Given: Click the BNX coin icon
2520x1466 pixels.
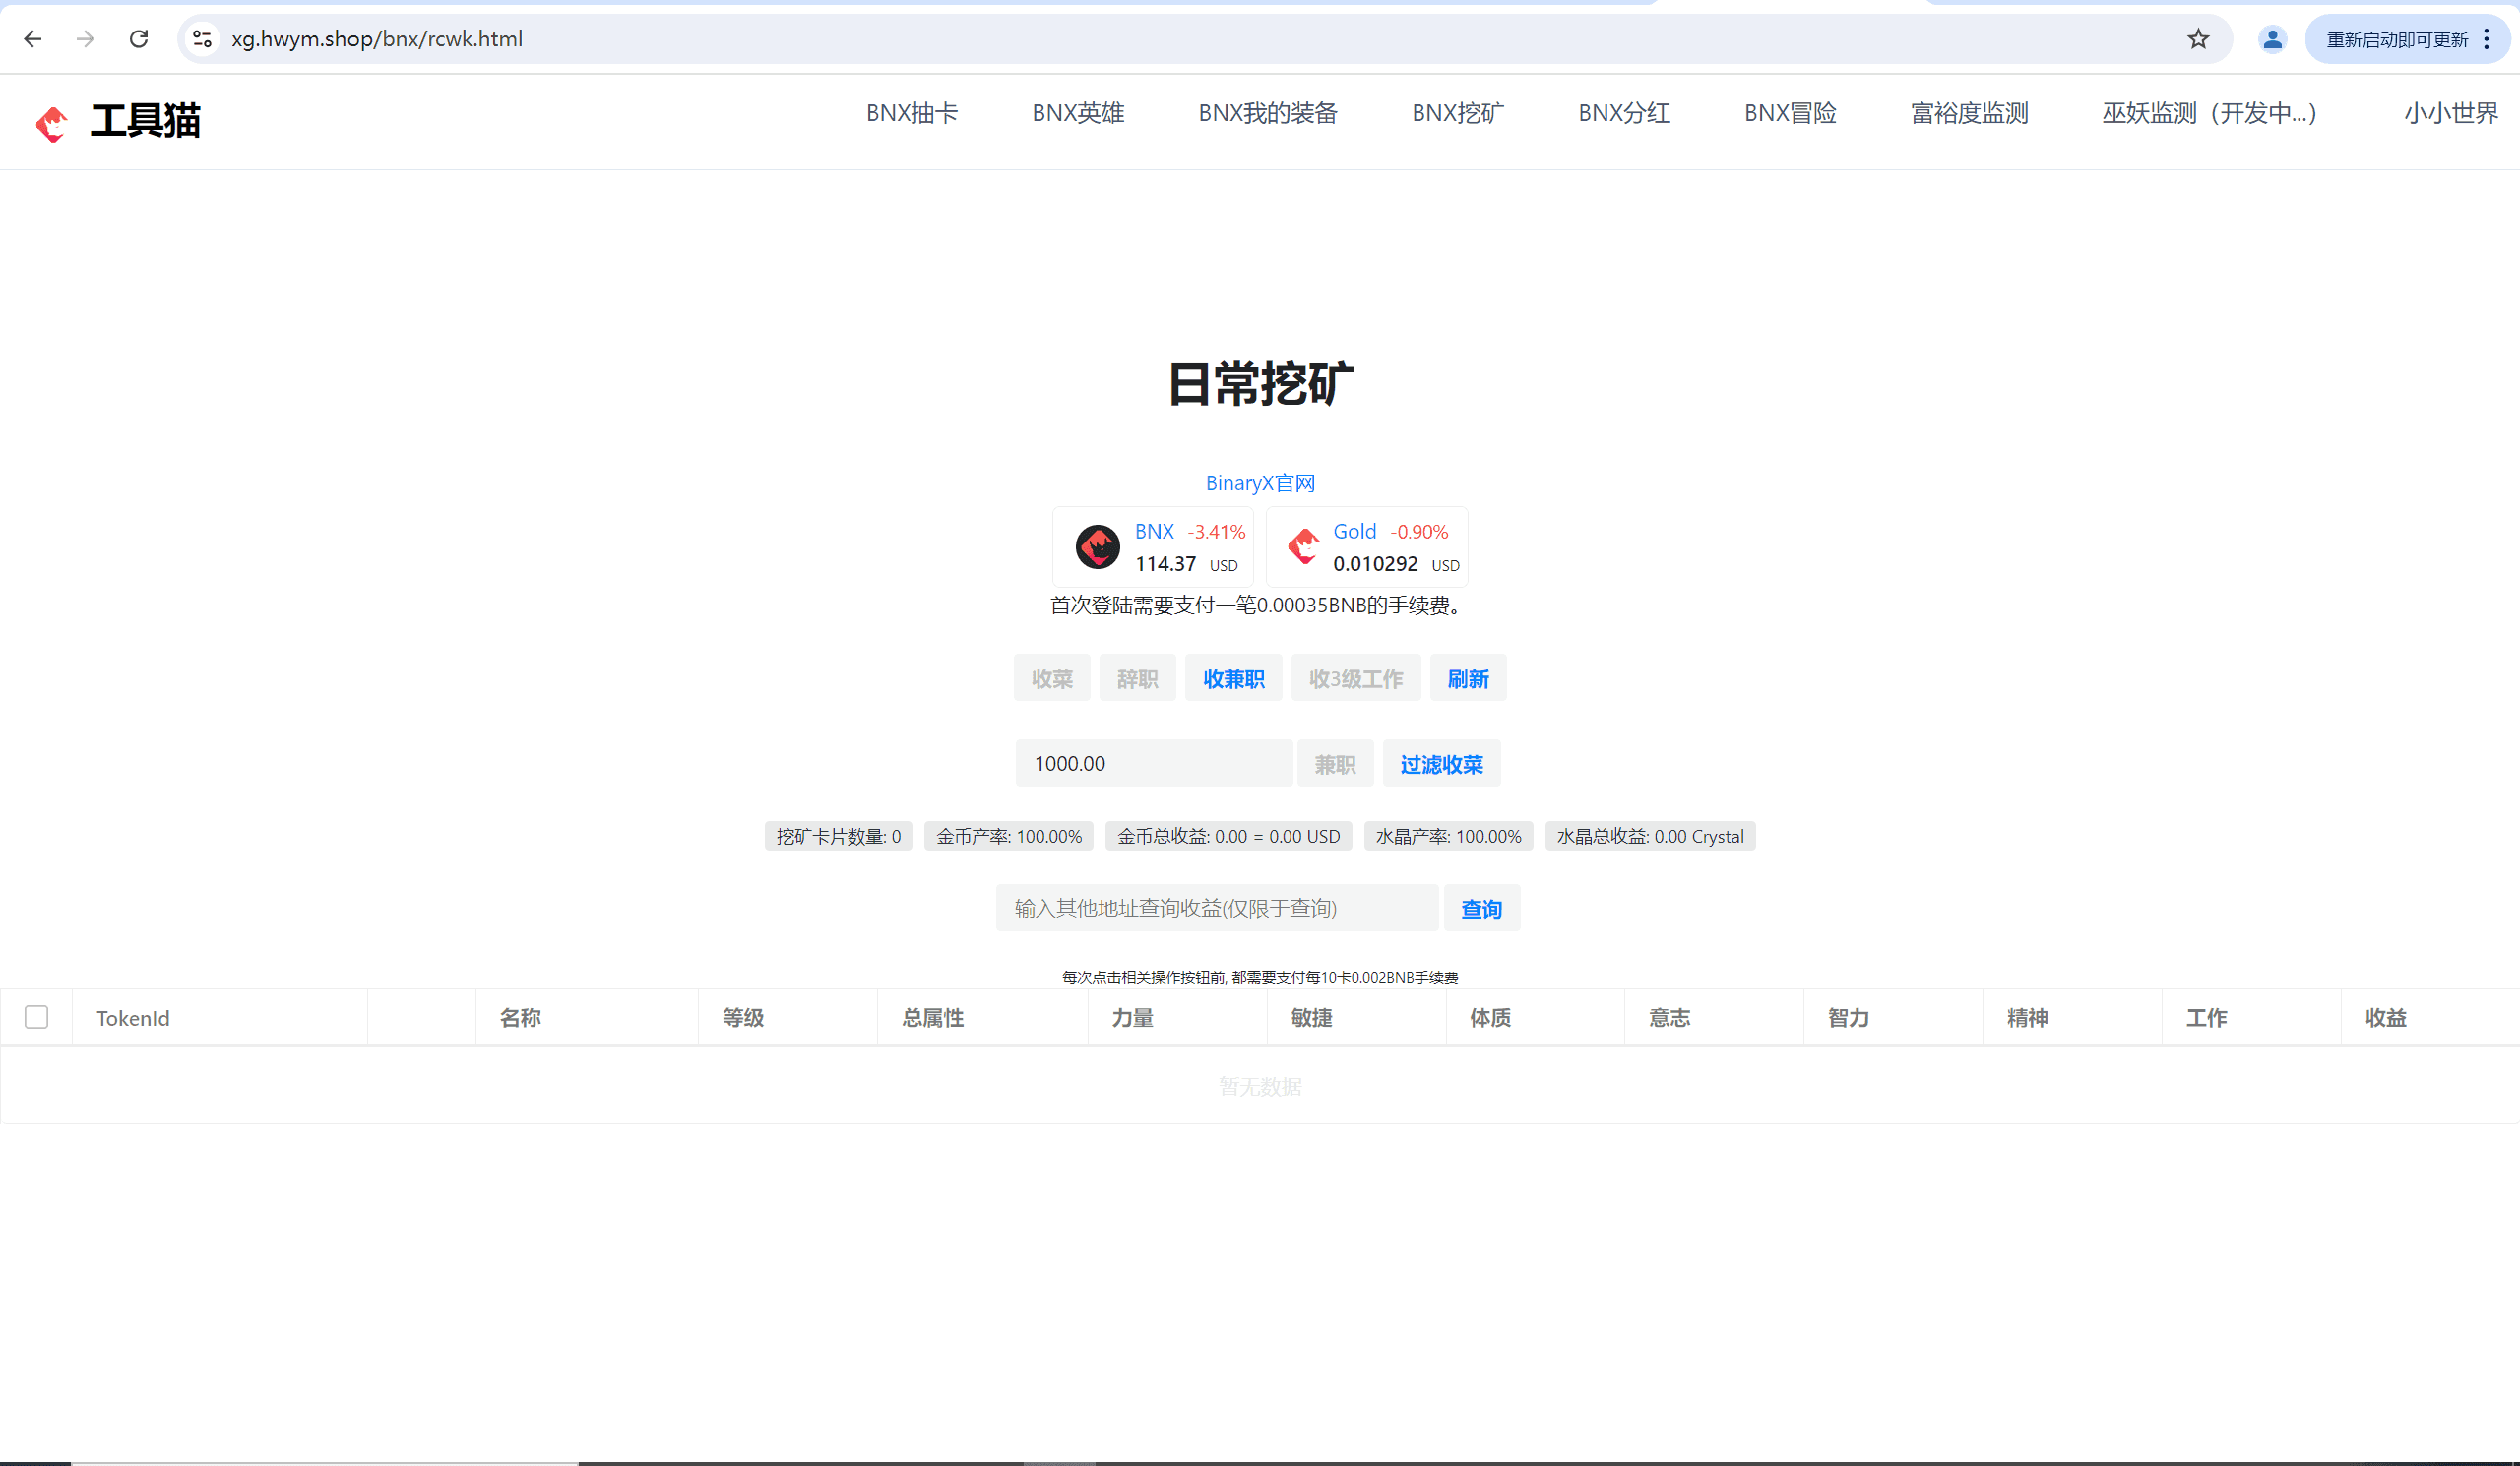Looking at the screenshot, I should pyautogui.click(x=1097, y=547).
